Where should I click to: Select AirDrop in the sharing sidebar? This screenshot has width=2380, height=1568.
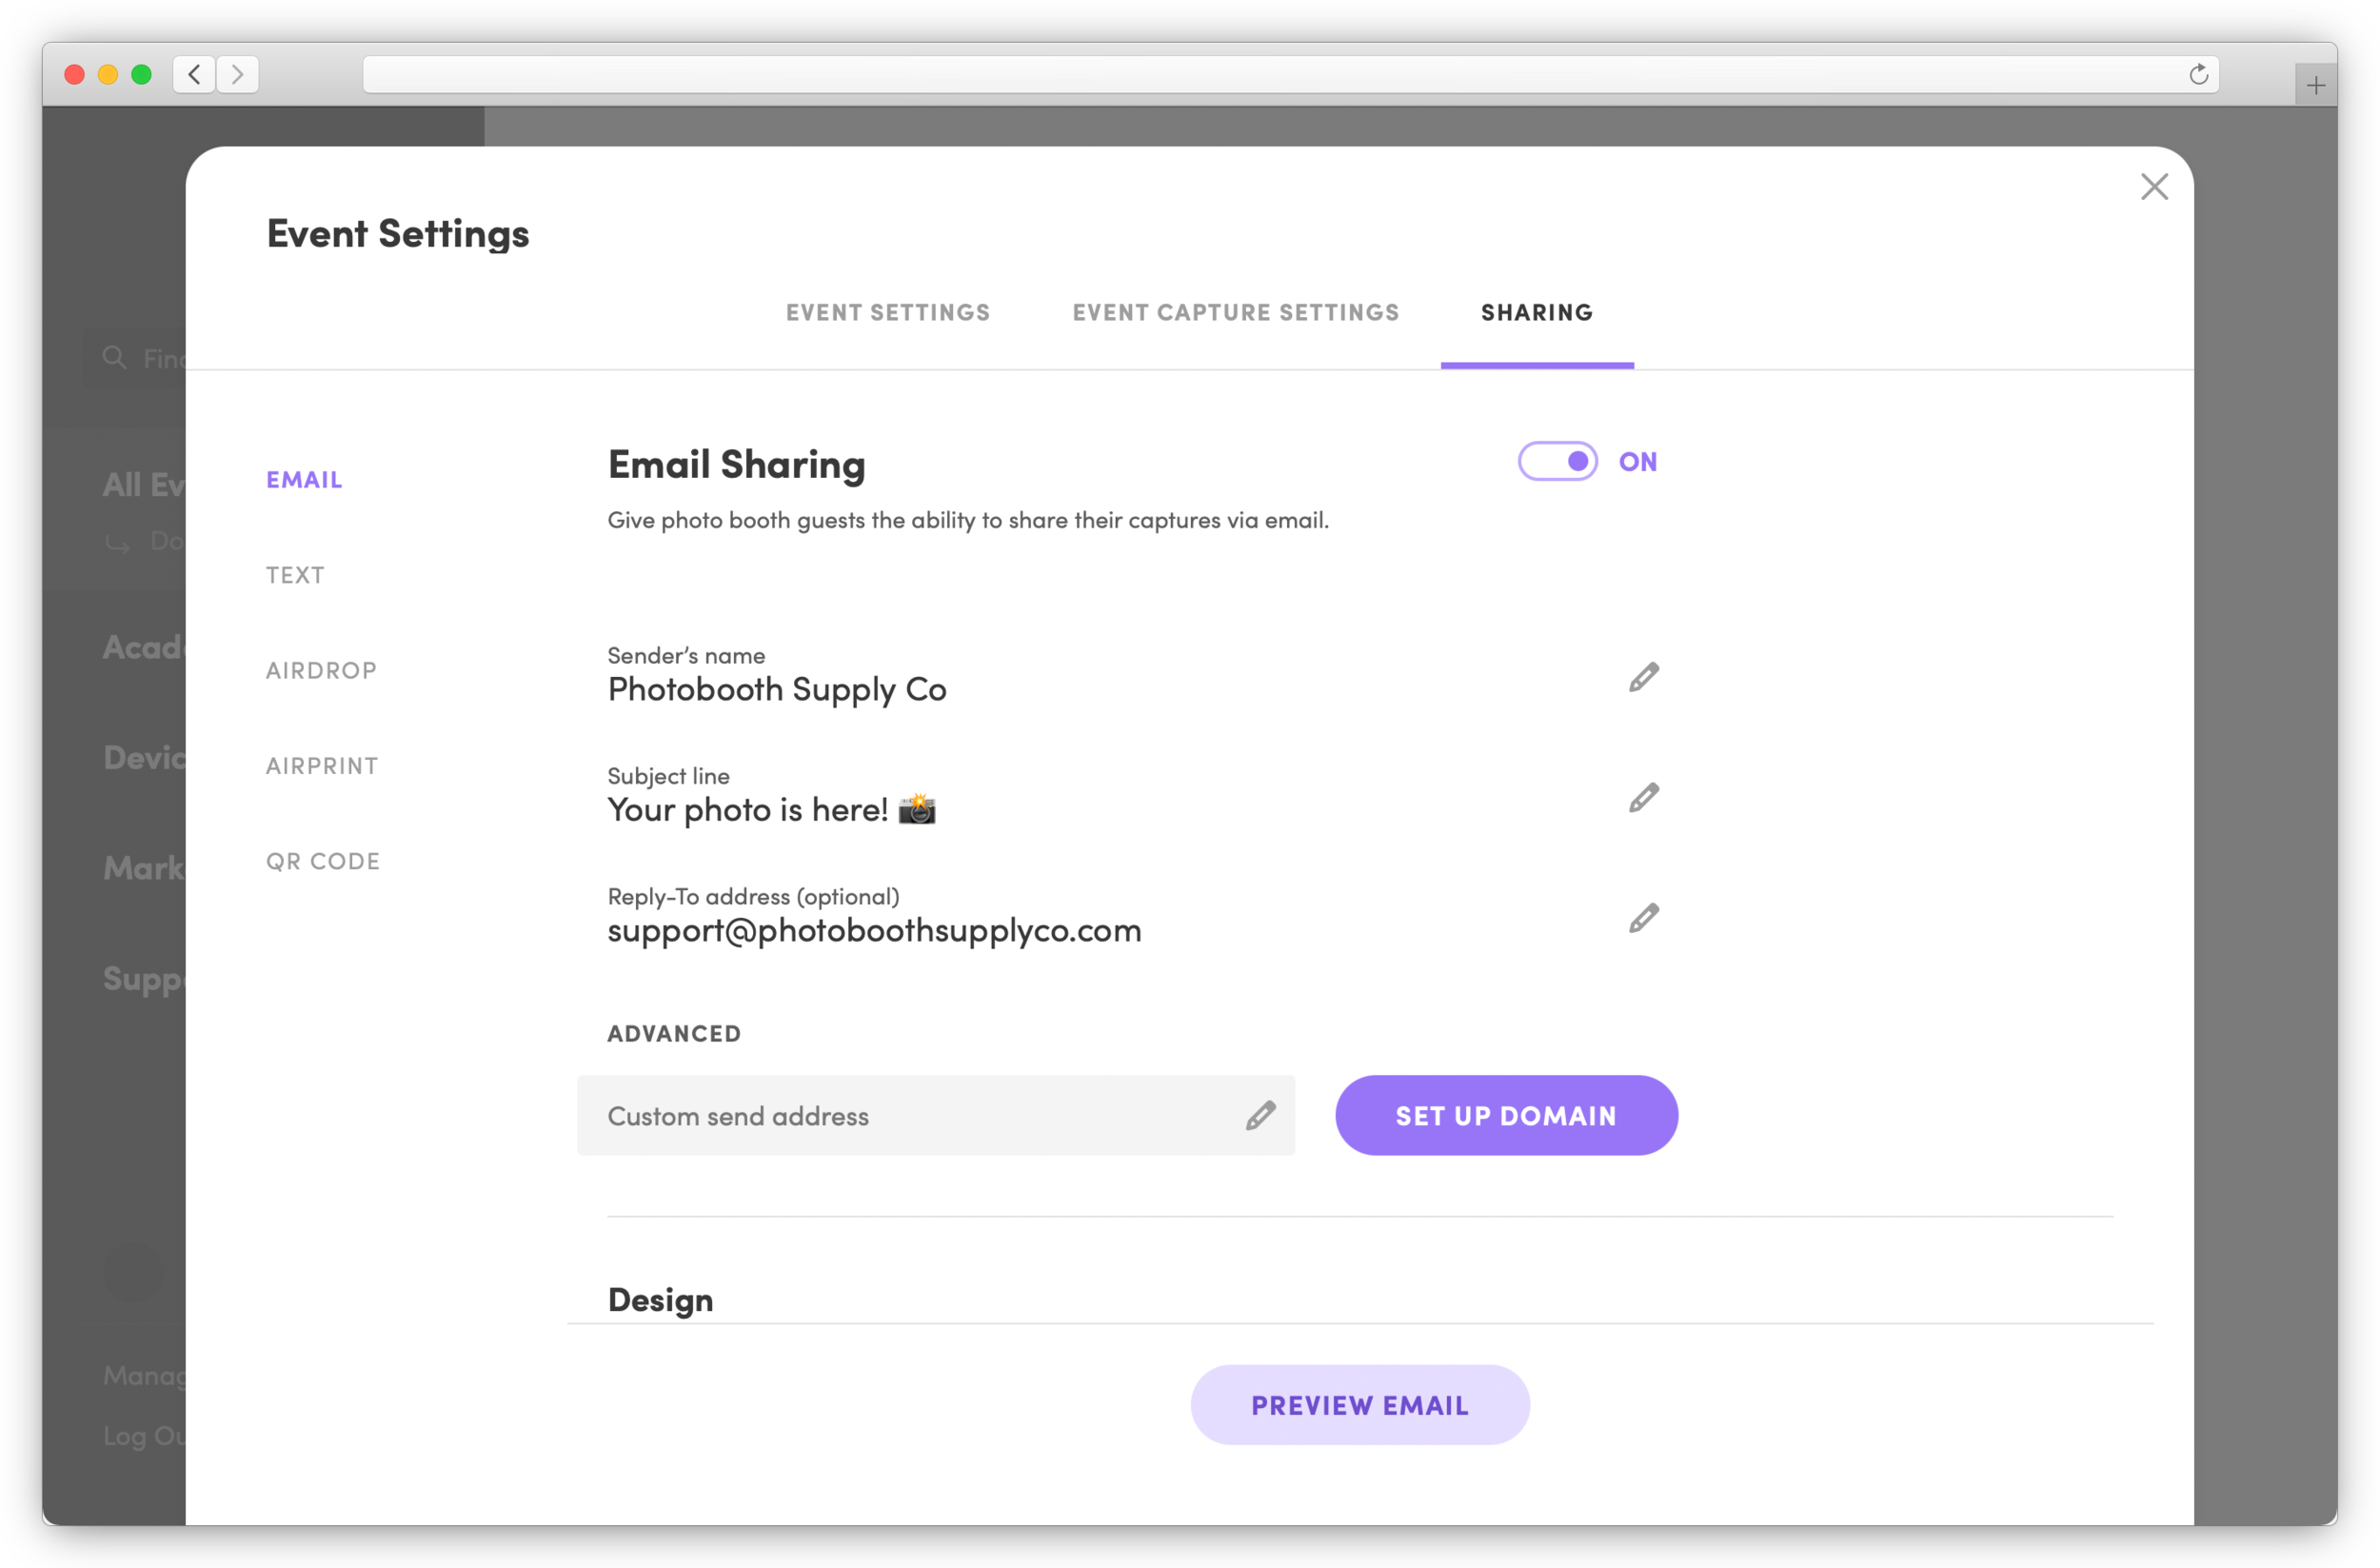pos(321,670)
